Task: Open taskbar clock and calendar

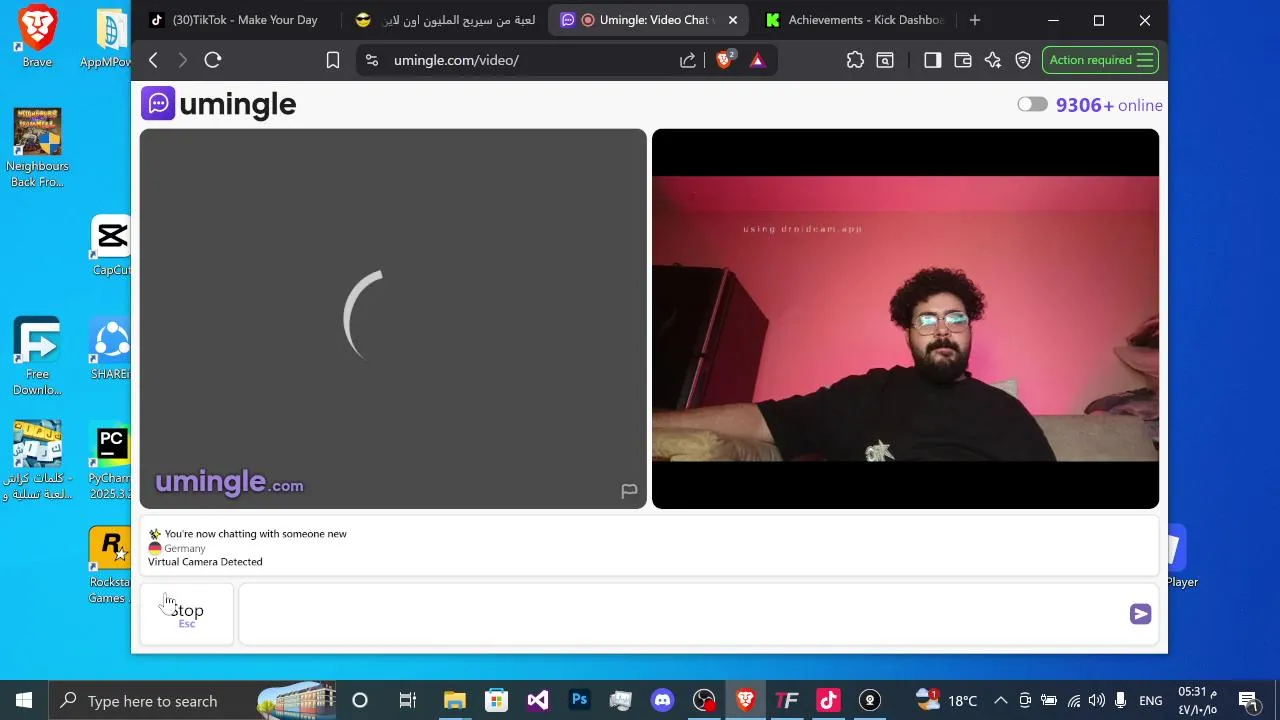Action: pyautogui.click(x=1197, y=700)
